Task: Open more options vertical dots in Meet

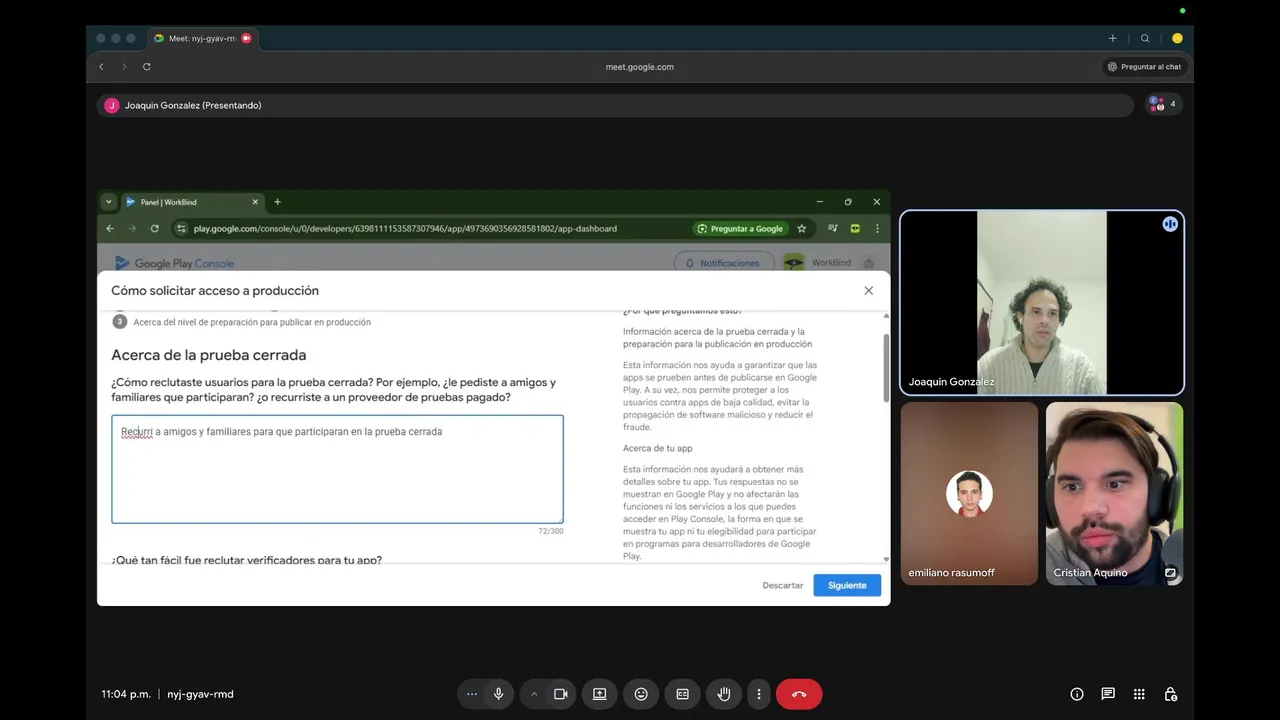Action: [x=759, y=694]
